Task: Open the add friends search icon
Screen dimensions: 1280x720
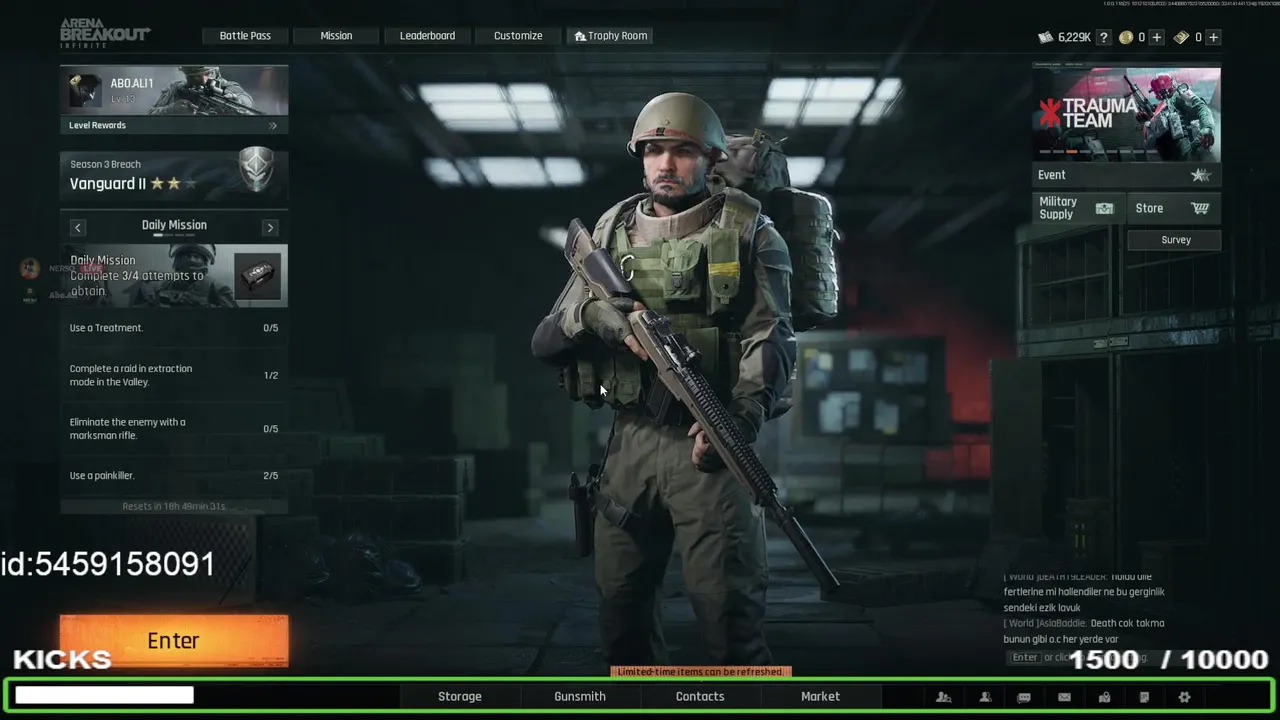Action: tap(943, 697)
